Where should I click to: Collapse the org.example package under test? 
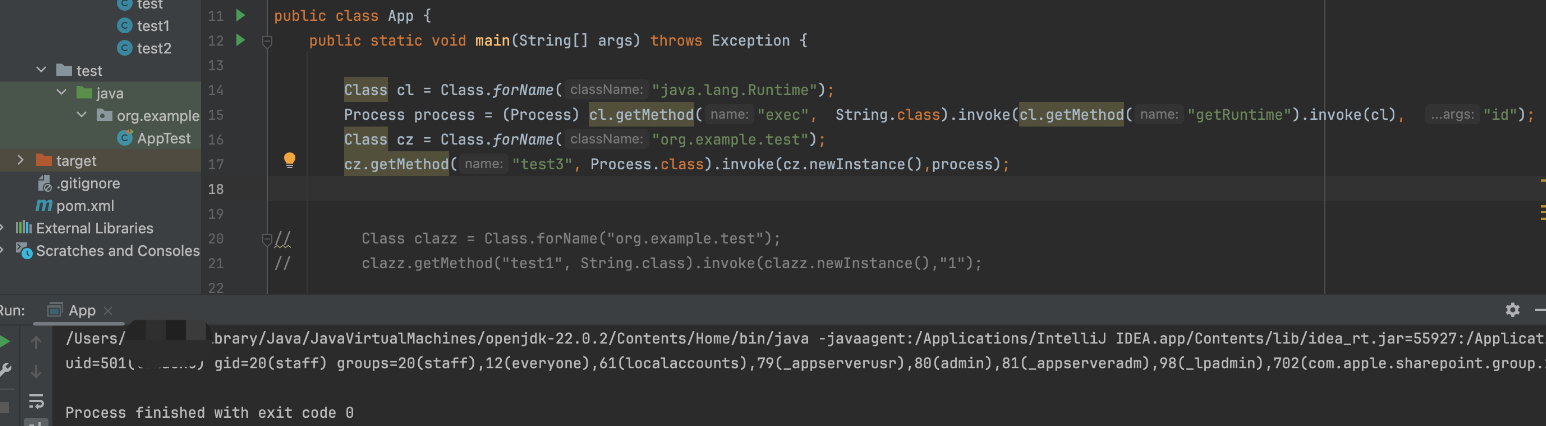82,116
